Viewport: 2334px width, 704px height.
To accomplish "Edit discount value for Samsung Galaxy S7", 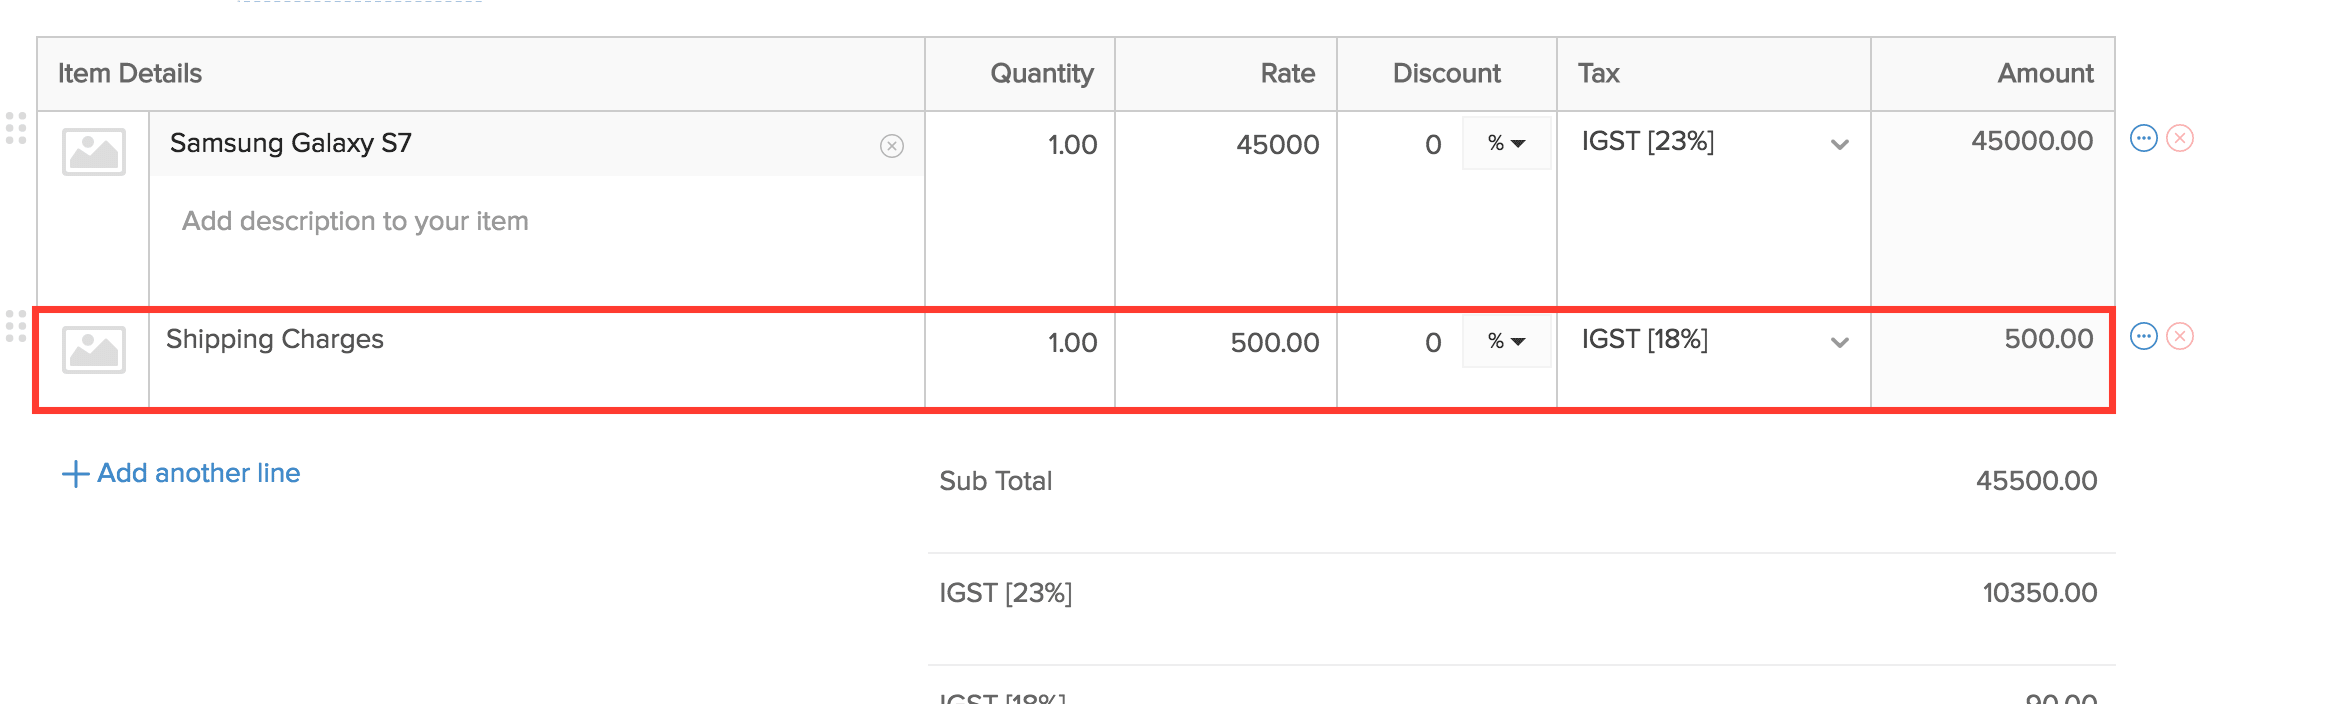I will (1410, 144).
